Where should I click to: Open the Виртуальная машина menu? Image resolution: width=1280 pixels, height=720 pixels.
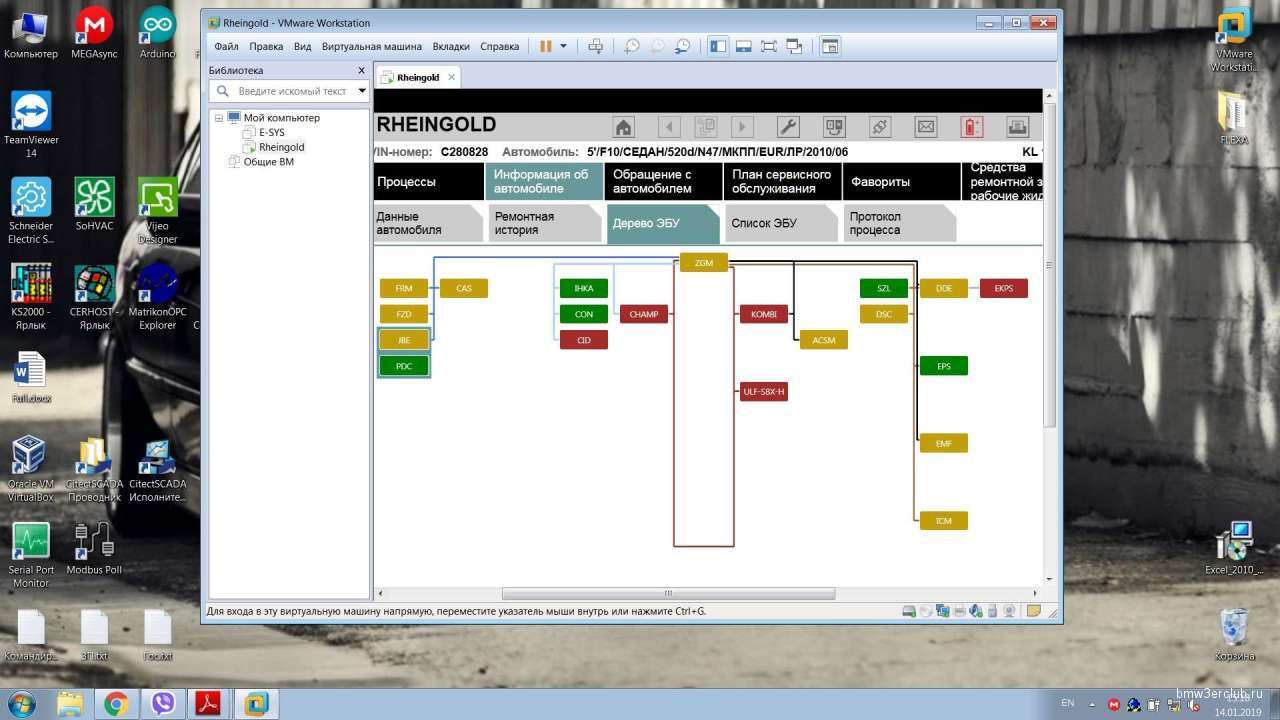click(374, 46)
